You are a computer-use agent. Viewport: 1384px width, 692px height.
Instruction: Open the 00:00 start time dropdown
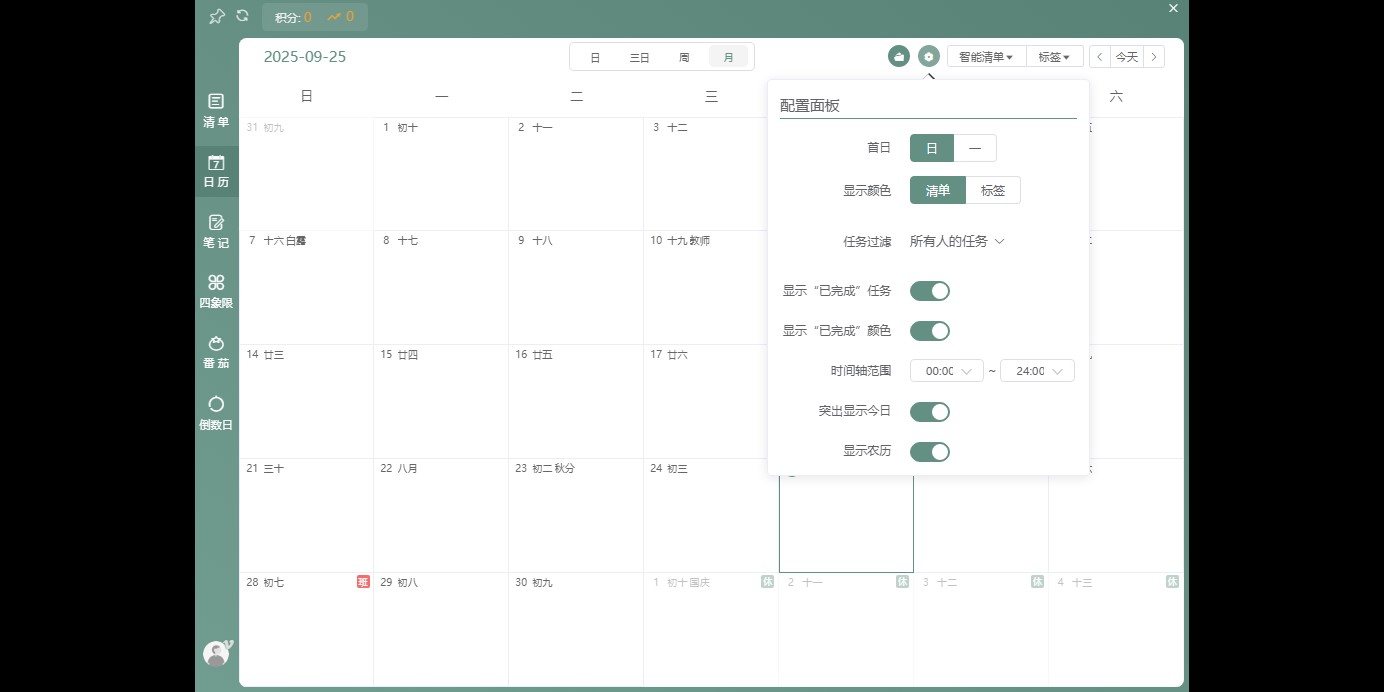pos(946,371)
